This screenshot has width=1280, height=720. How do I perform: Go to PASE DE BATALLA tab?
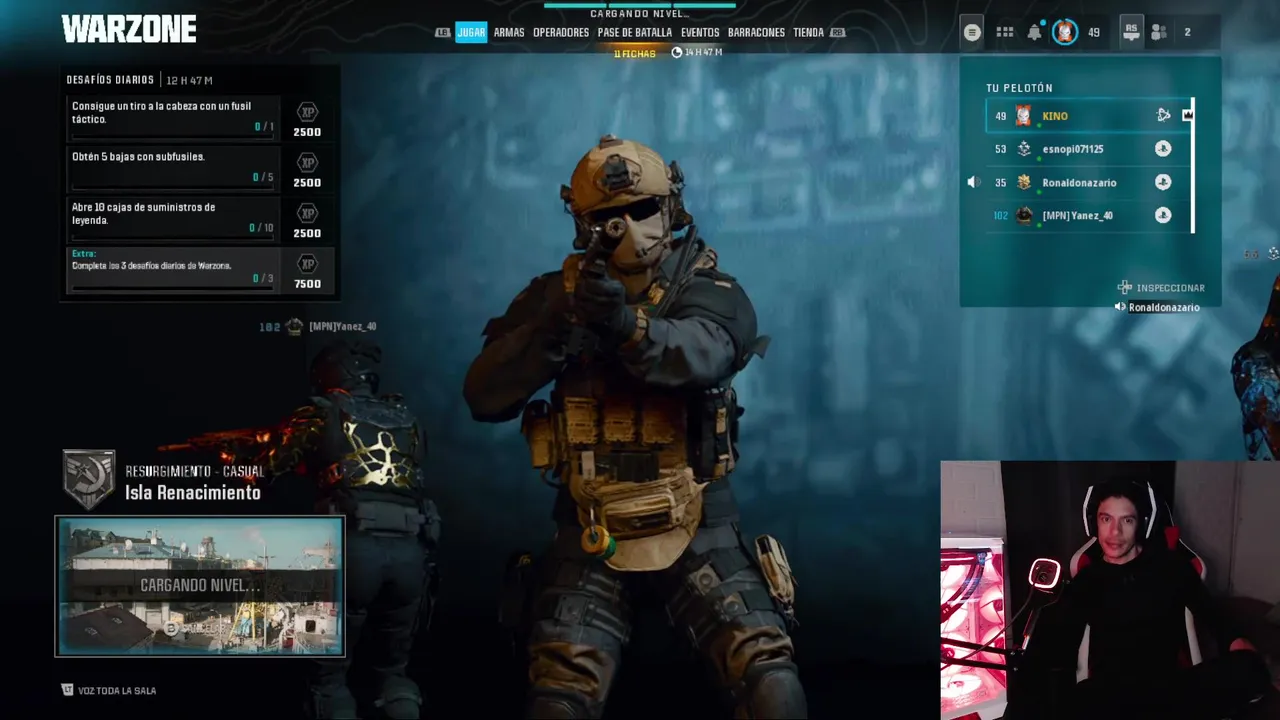tap(635, 32)
